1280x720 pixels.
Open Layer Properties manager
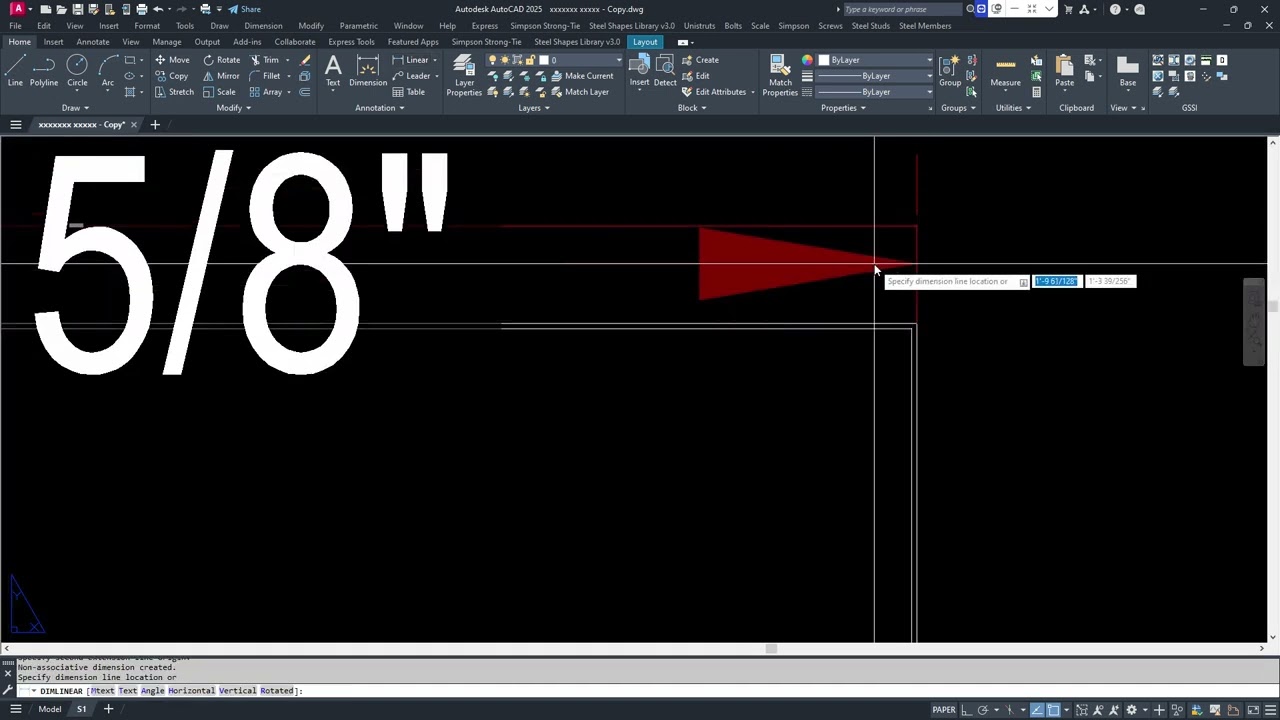[x=464, y=76]
